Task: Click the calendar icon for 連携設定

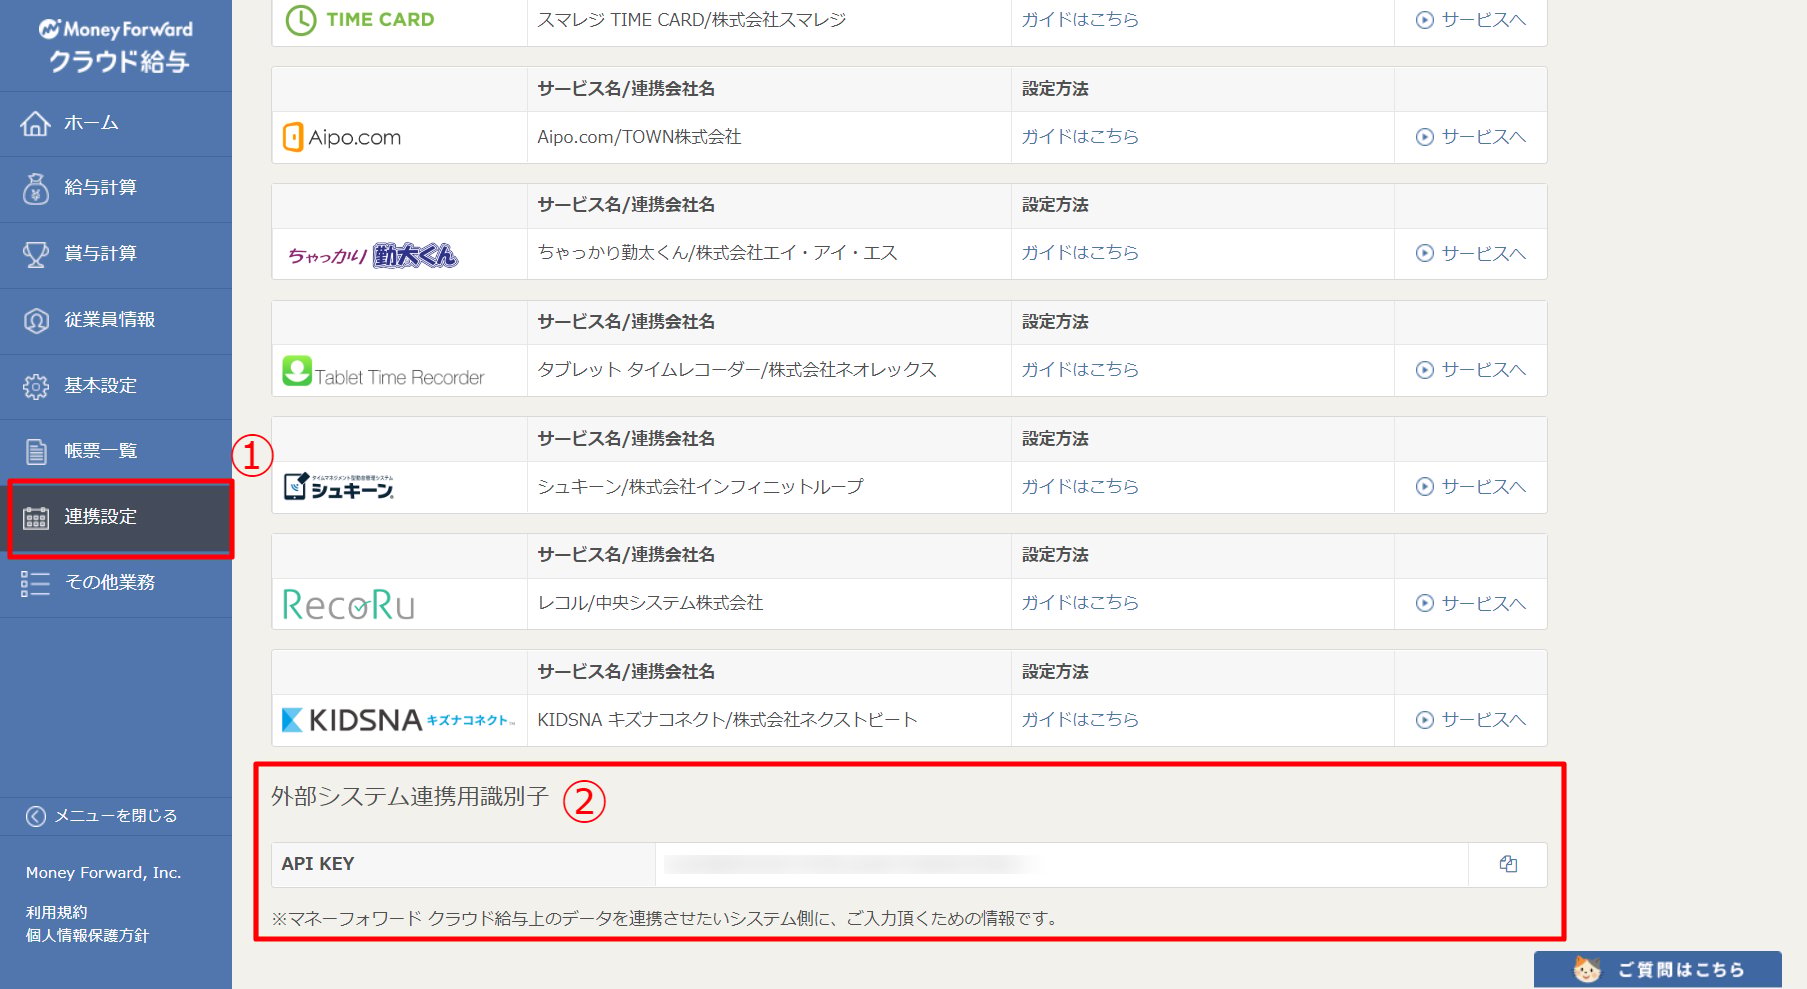Action: click(35, 518)
